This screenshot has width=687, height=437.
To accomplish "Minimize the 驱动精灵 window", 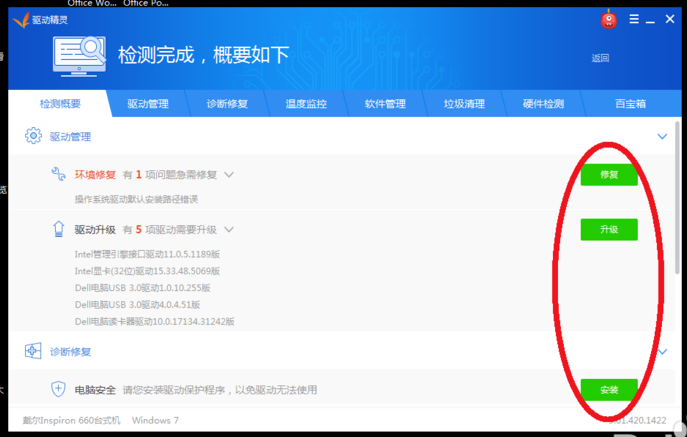I will (650, 20).
